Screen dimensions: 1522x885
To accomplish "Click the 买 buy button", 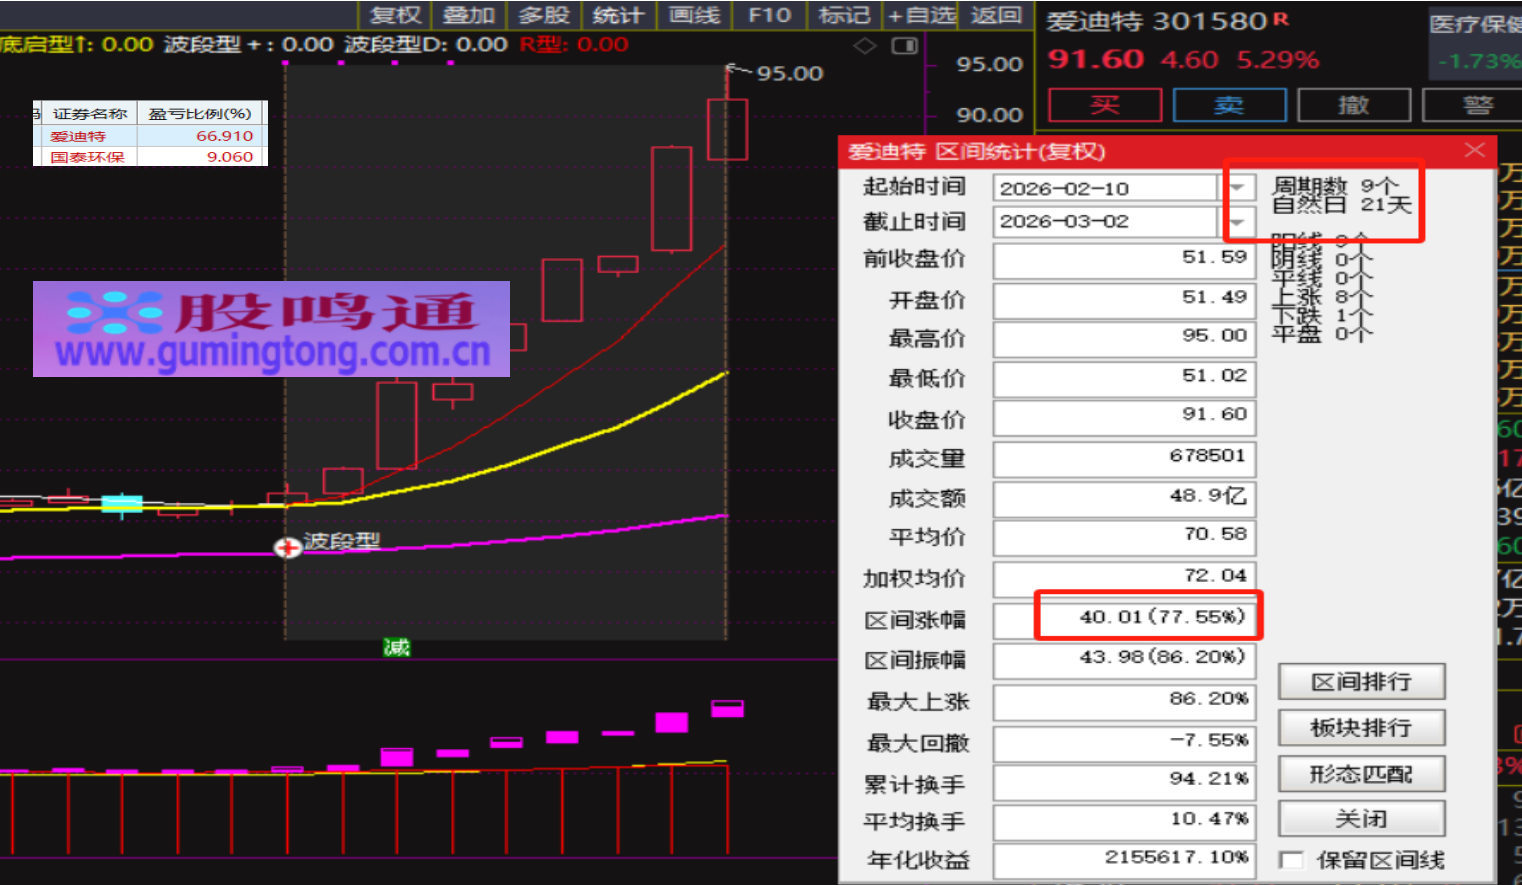I will pyautogui.click(x=1105, y=105).
